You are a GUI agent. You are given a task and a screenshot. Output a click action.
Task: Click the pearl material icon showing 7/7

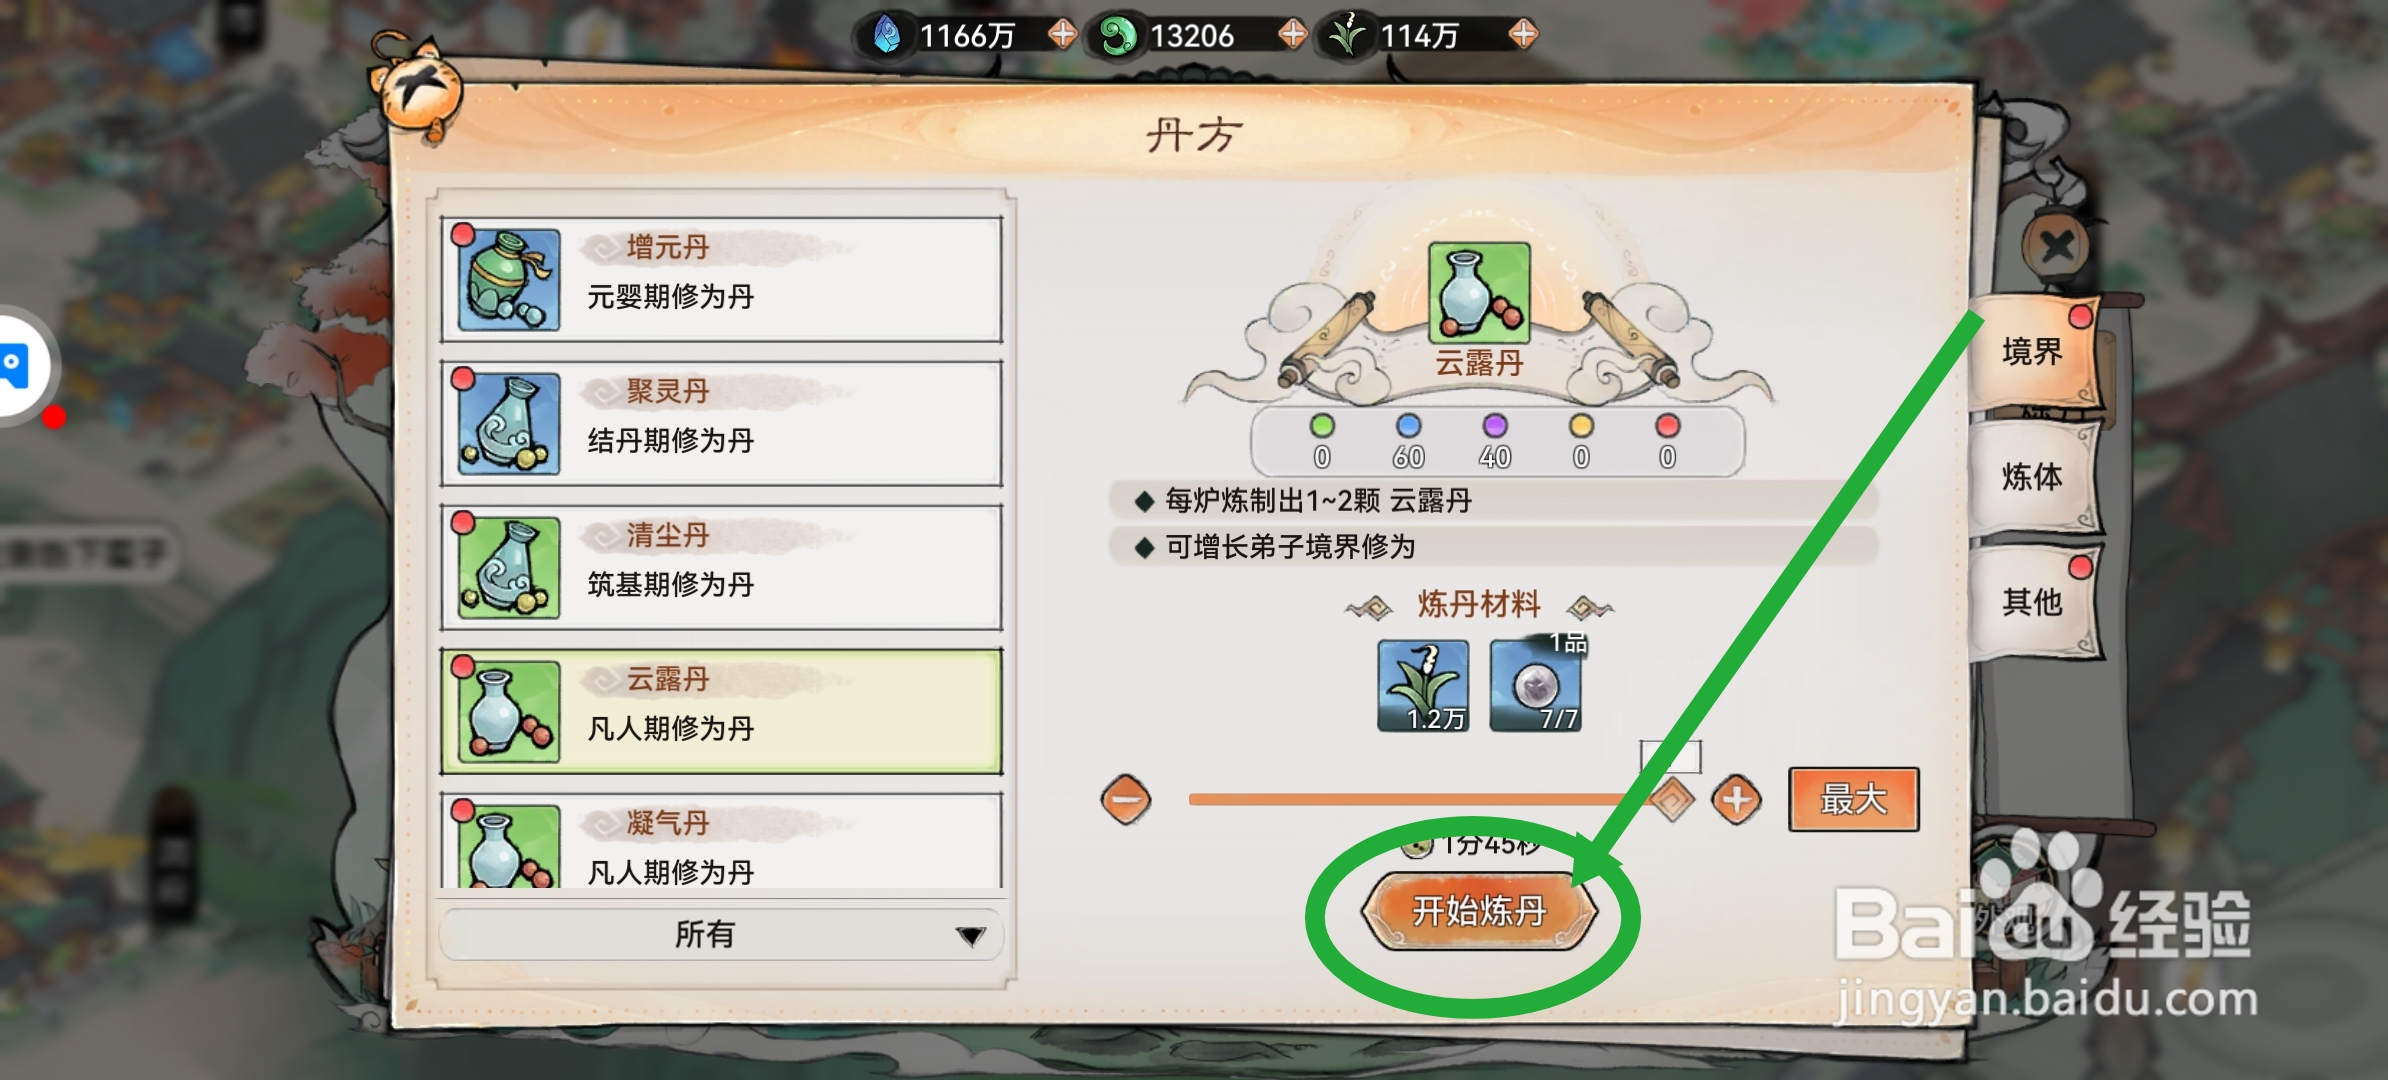click(1535, 686)
